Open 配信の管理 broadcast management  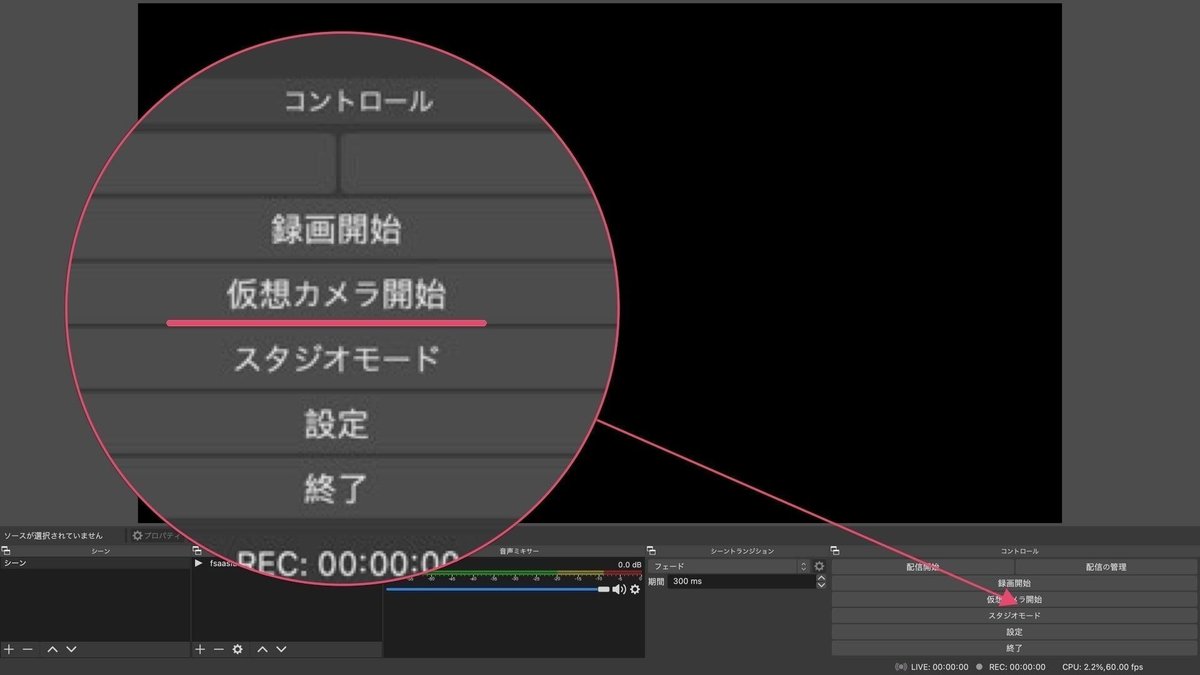tap(1106, 567)
